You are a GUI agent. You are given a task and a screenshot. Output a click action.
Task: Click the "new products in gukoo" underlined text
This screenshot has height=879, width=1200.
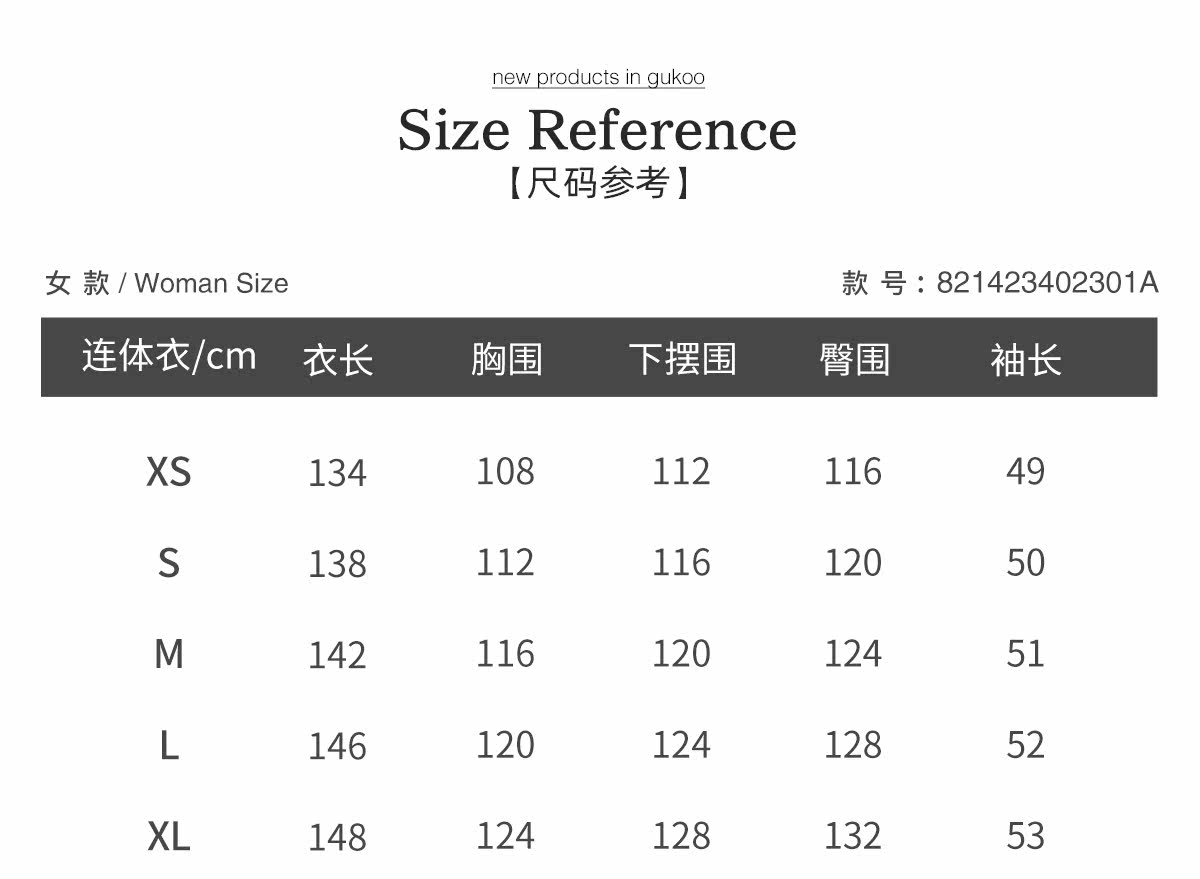pyautogui.click(x=598, y=78)
